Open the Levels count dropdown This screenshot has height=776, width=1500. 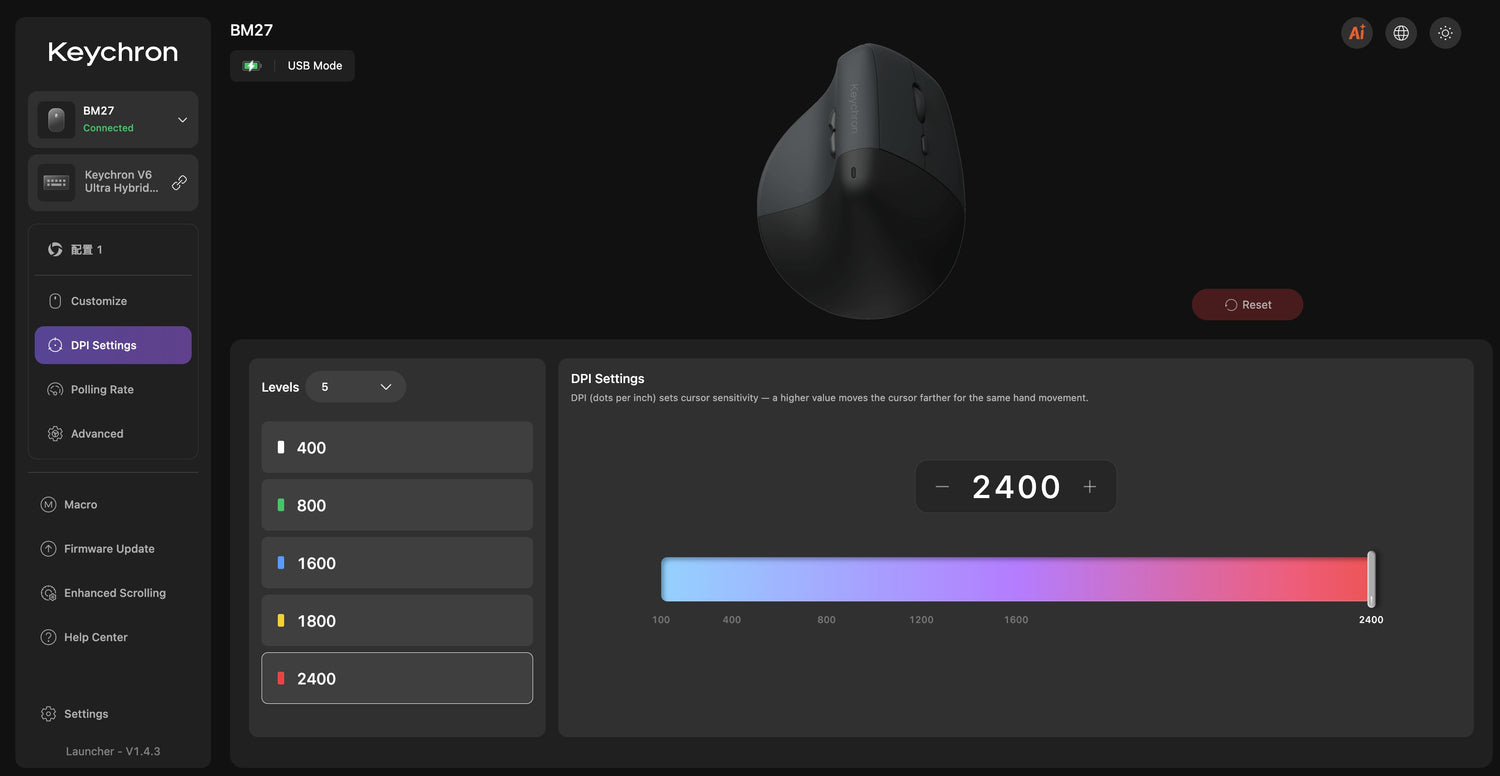click(x=356, y=387)
